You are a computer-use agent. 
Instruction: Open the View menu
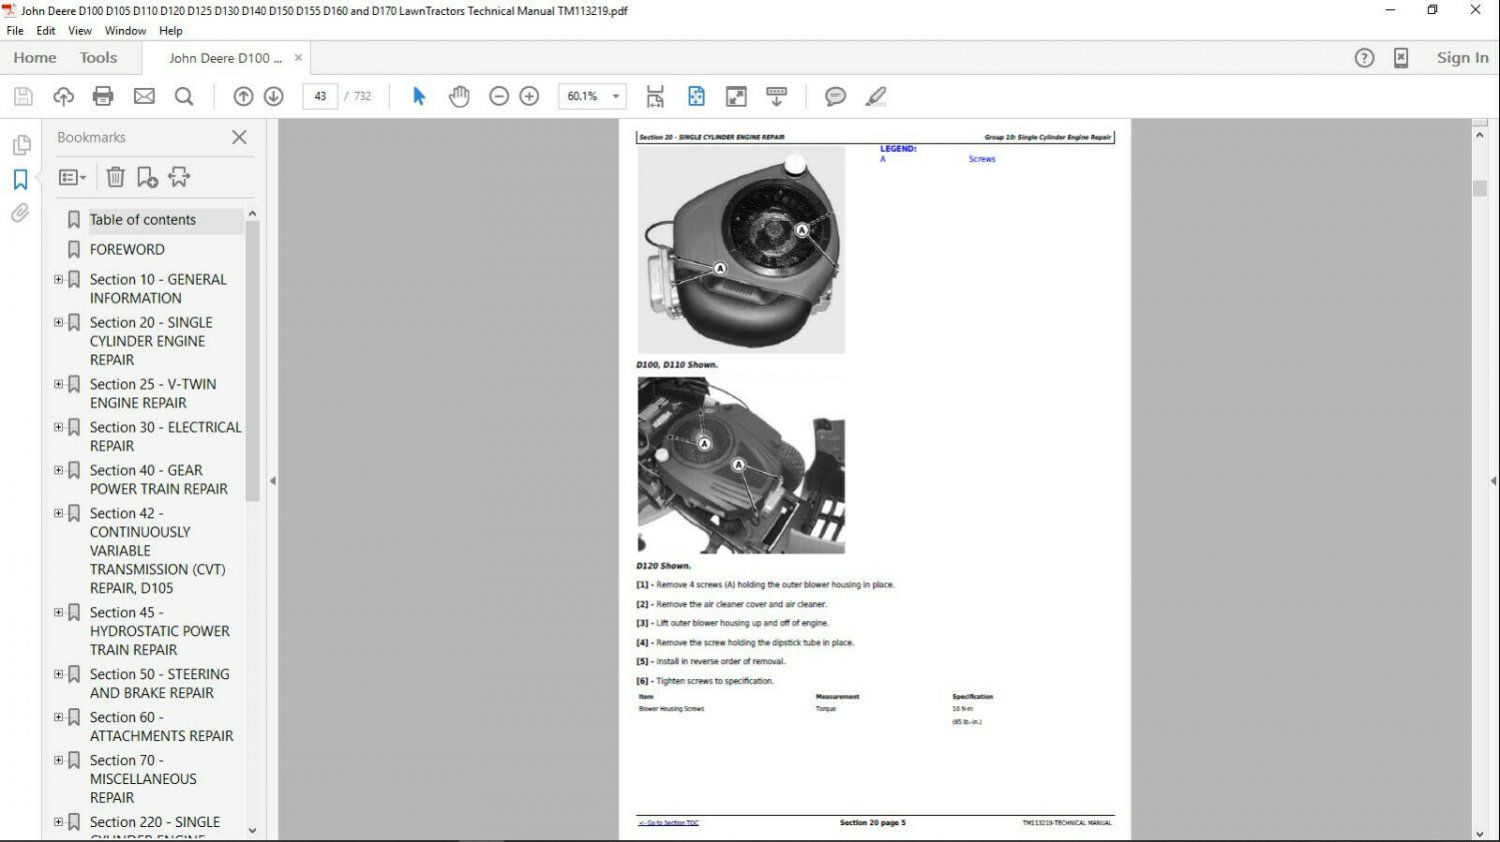pyautogui.click(x=79, y=30)
